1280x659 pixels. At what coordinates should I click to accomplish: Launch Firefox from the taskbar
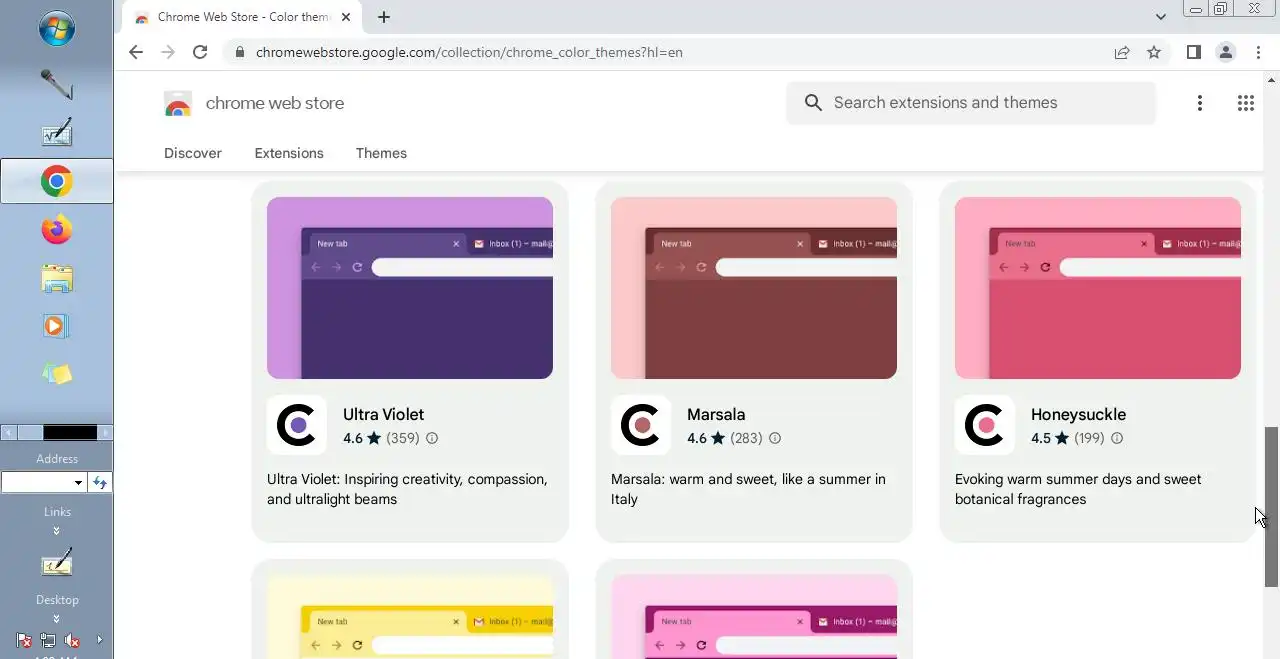coord(57,230)
